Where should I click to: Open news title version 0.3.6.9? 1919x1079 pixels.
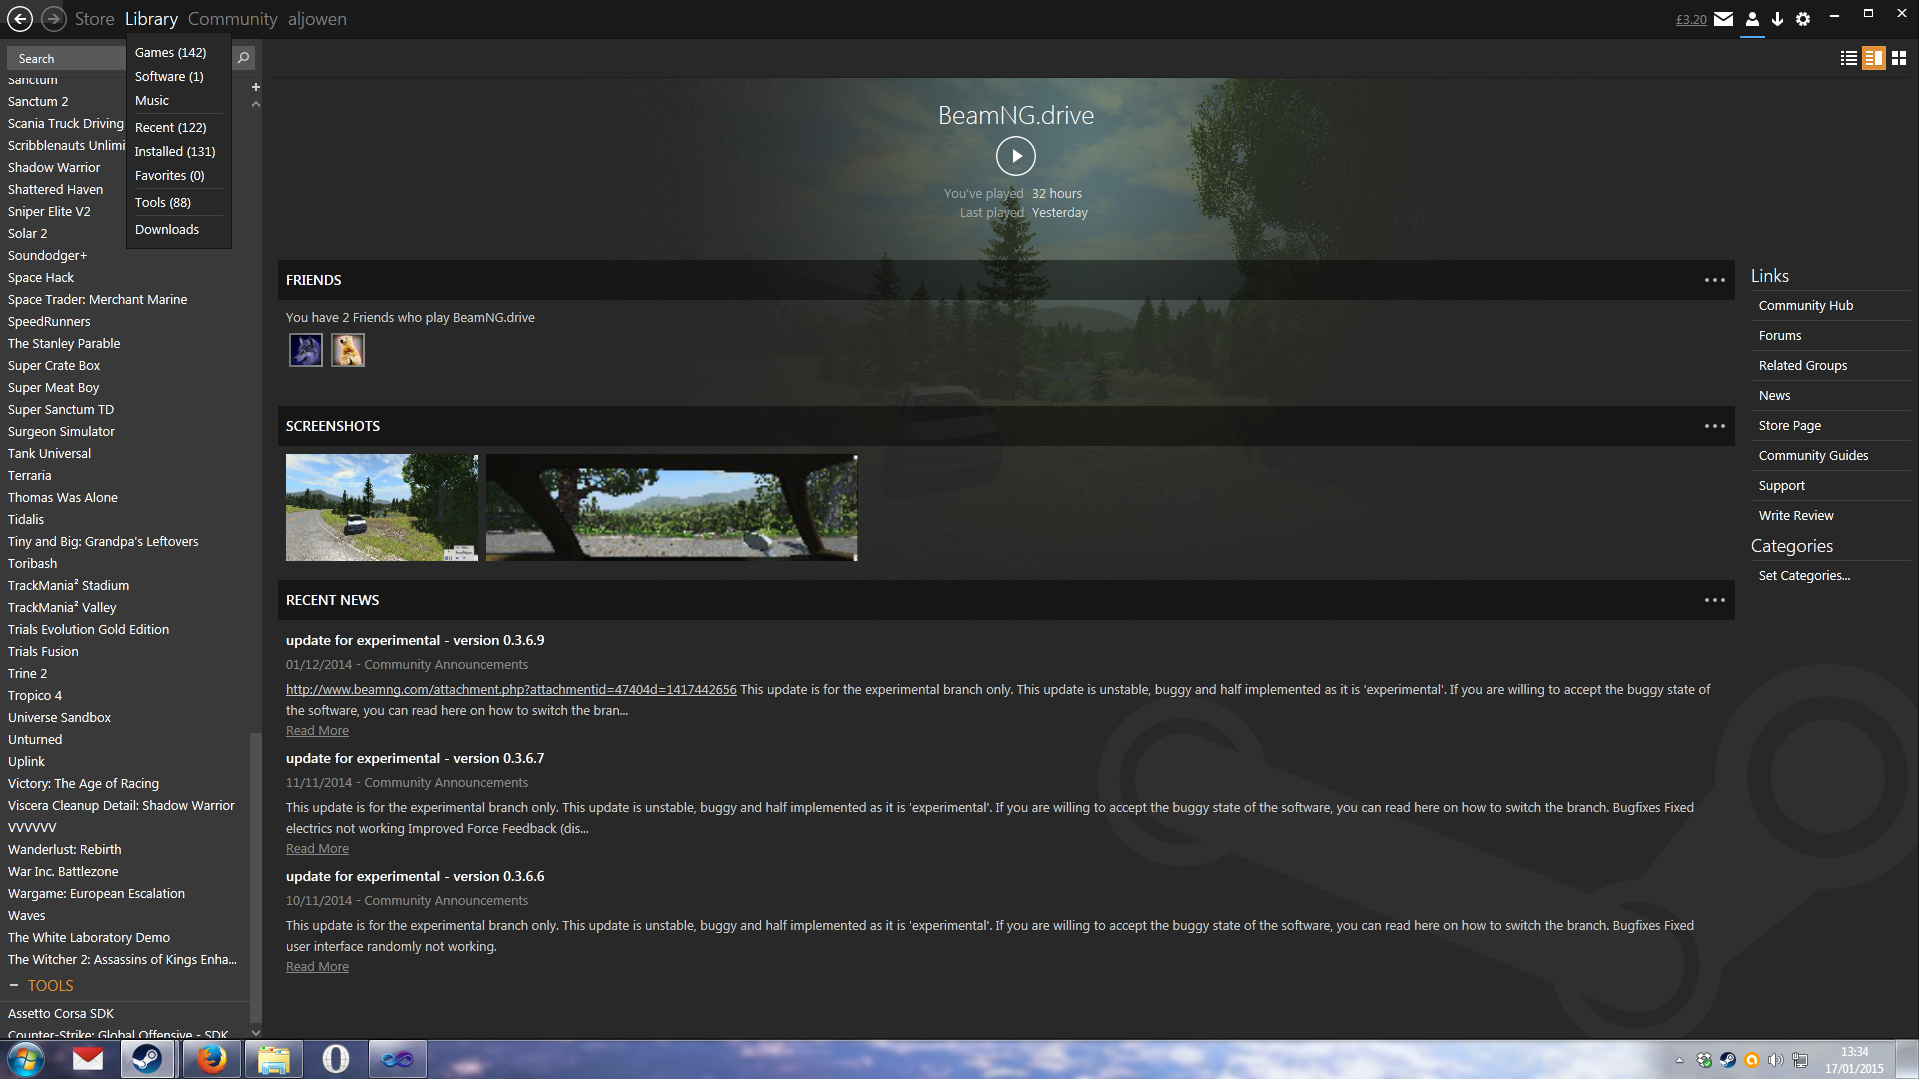[x=415, y=640]
